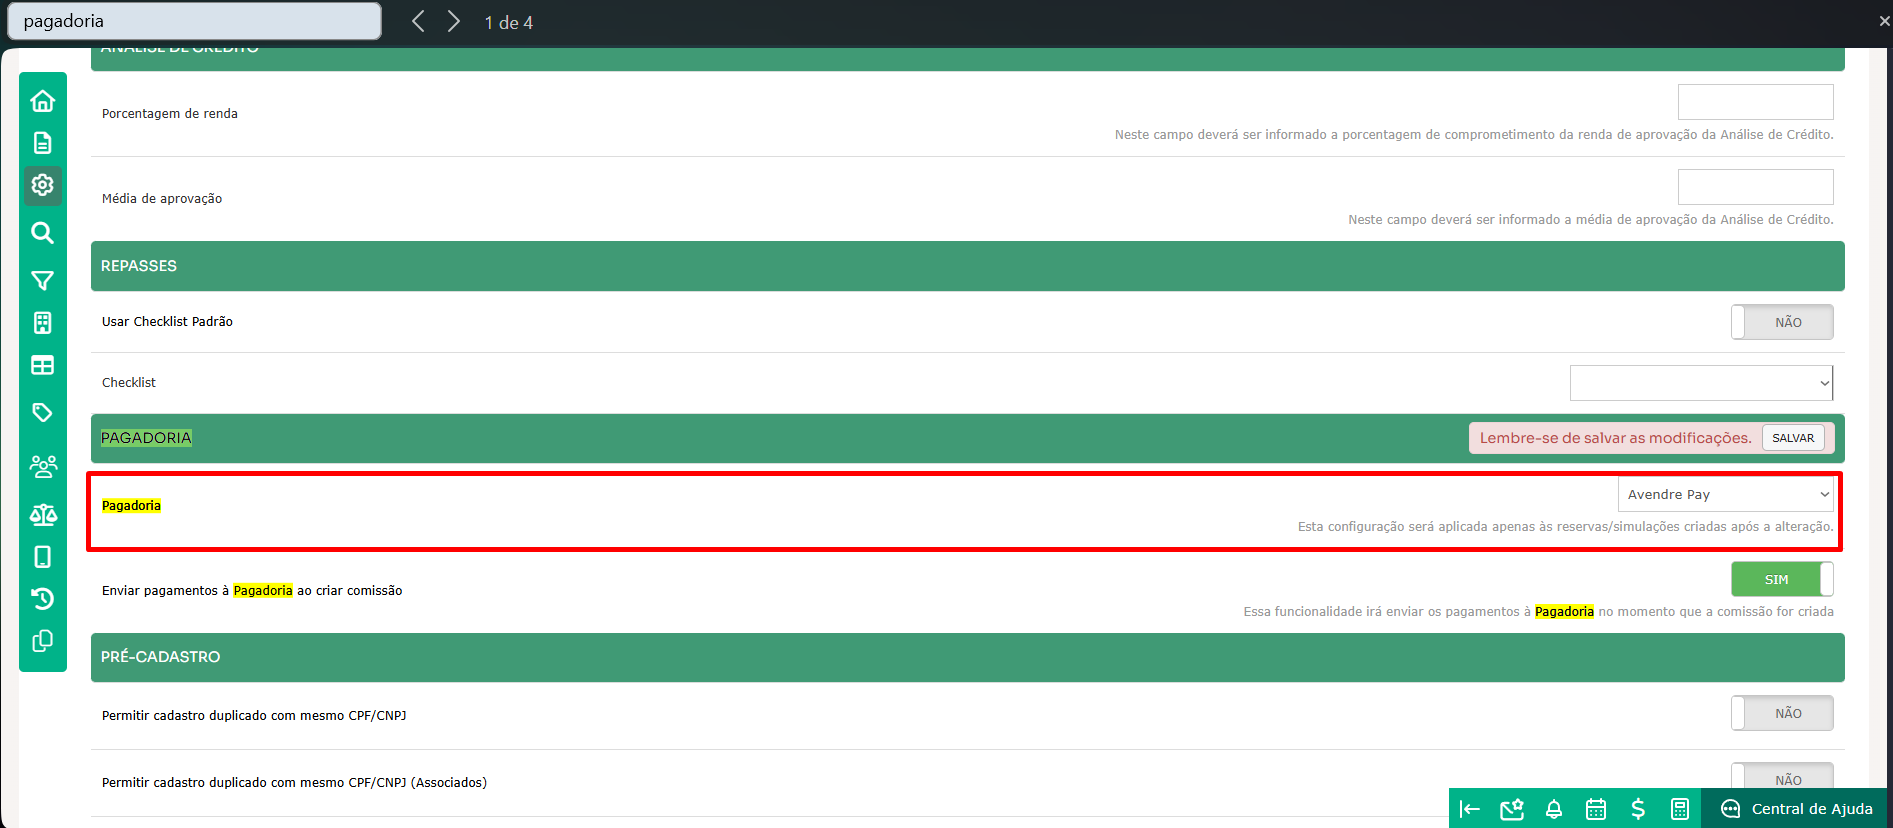
Task: Toggle Permitir cadastro duplicado com mesmo CPF/CNPJ switch
Action: [x=1782, y=713]
